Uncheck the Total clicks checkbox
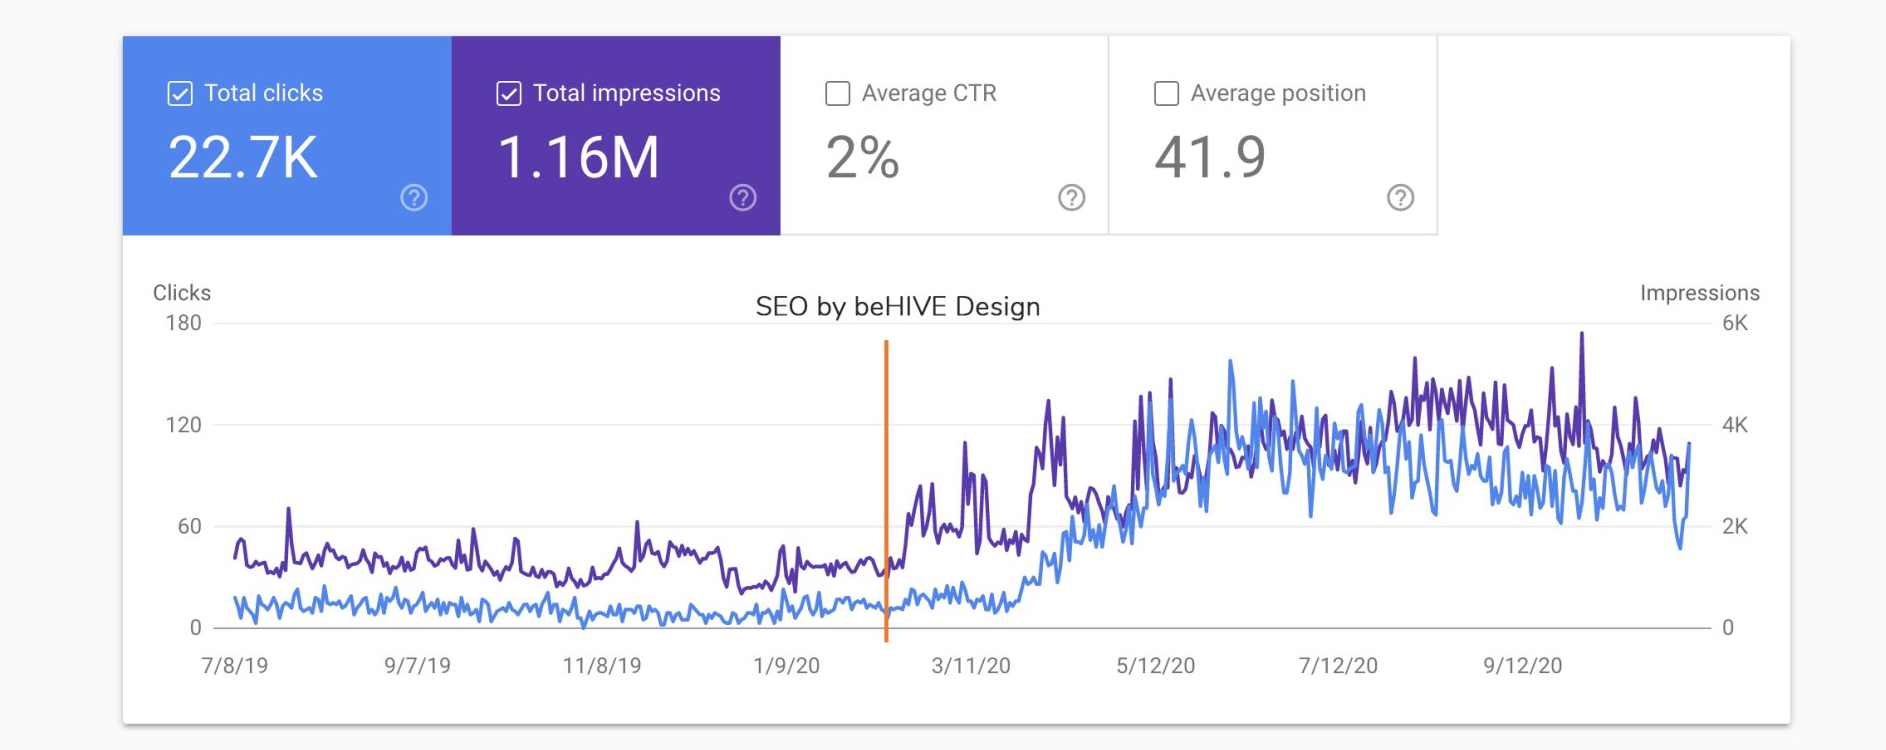Image resolution: width=1886 pixels, height=750 pixels. coord(180,94)
